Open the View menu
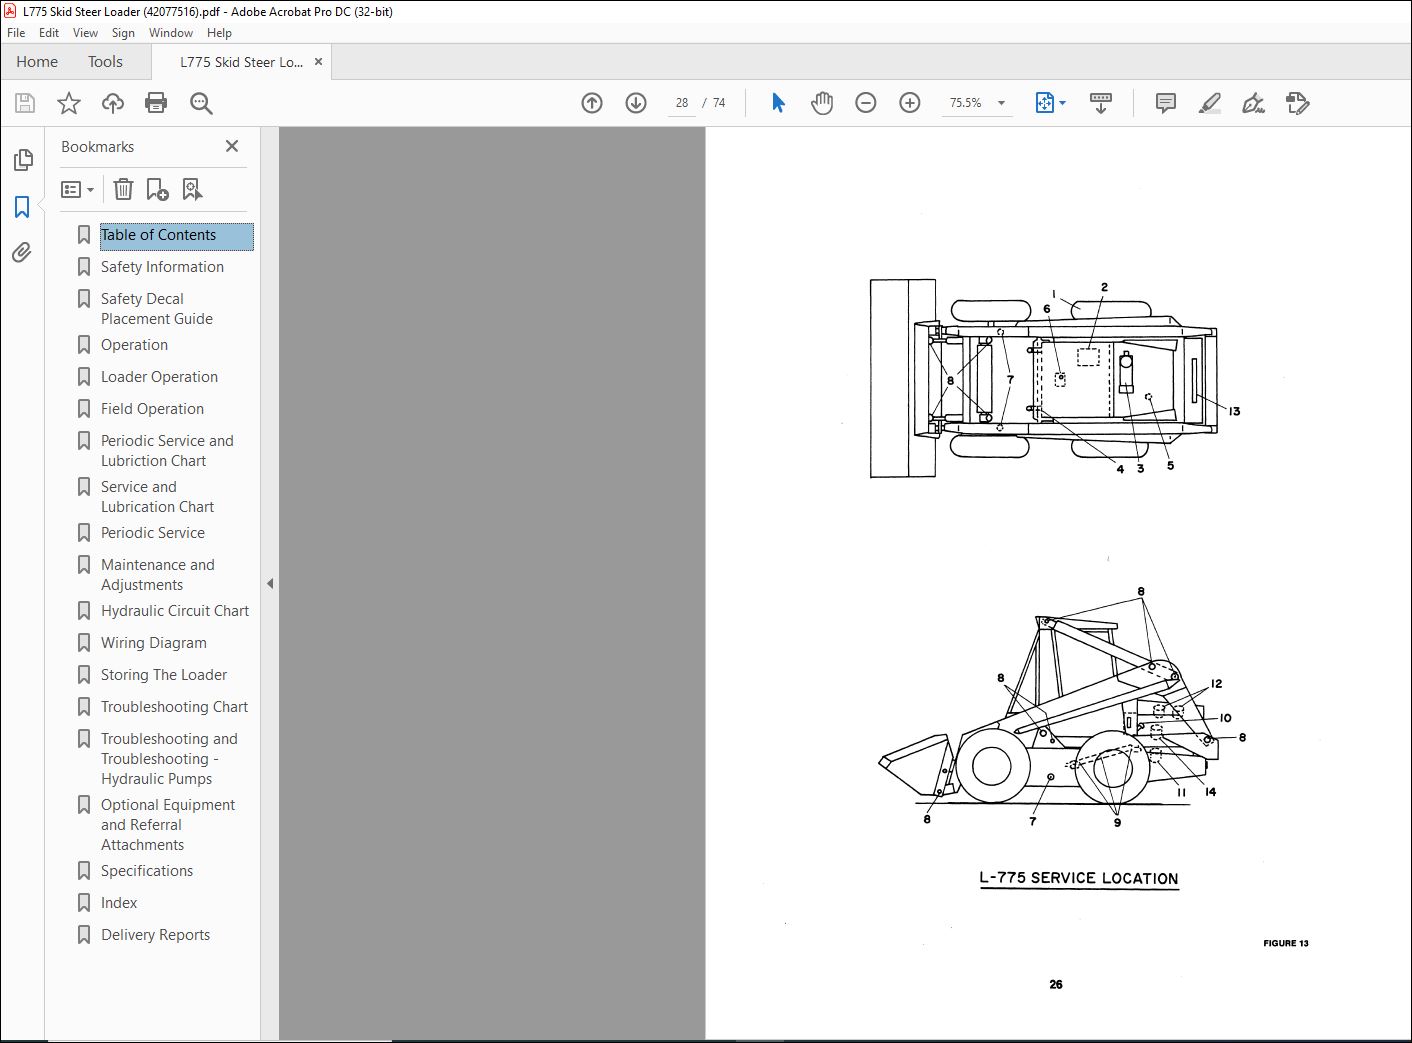The width and height of the screenshot is (1412, 1043). pos(86,33)
